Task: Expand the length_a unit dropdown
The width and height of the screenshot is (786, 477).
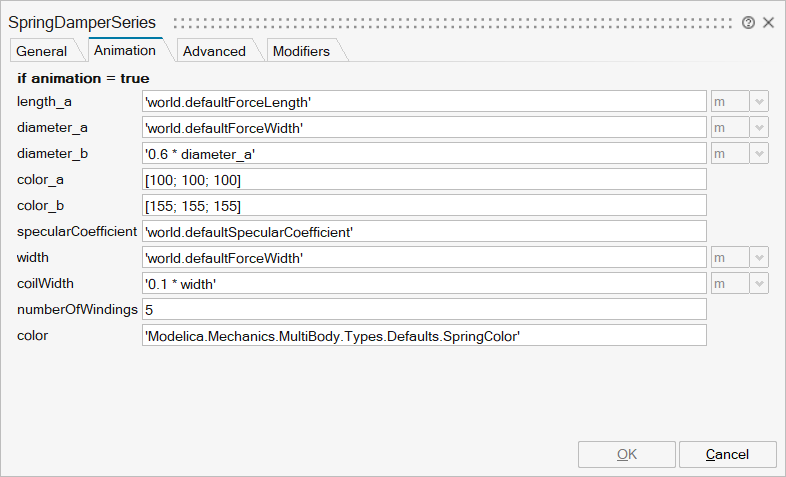Action: [759, 101]
